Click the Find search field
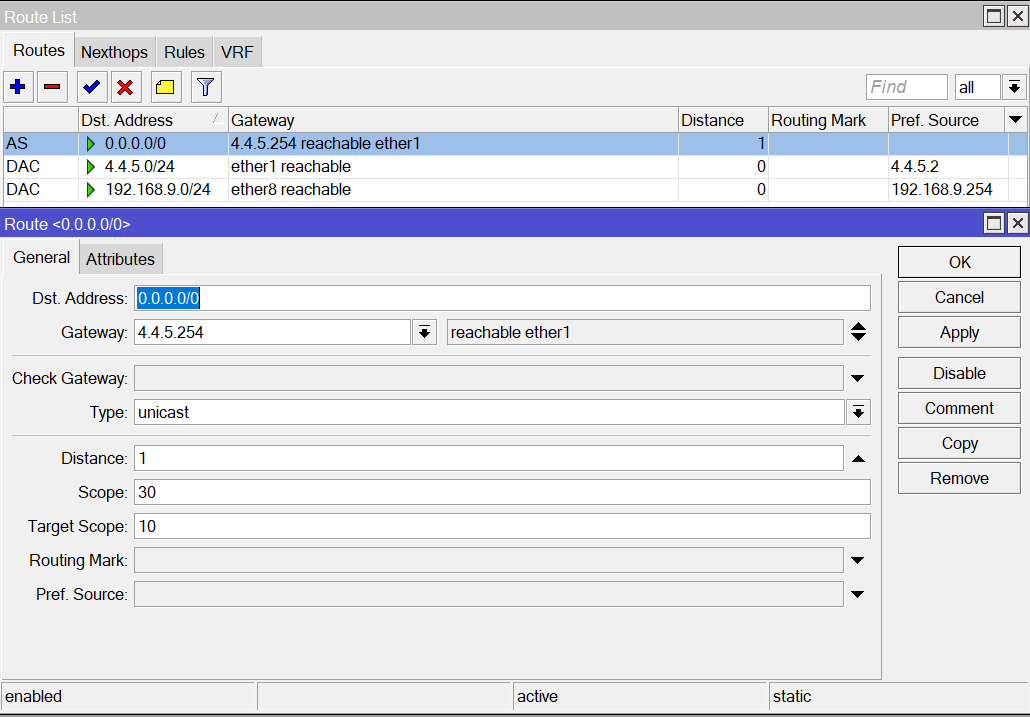Image resolution: width=1030 pixels, height=717 pixels. [906, 87]
